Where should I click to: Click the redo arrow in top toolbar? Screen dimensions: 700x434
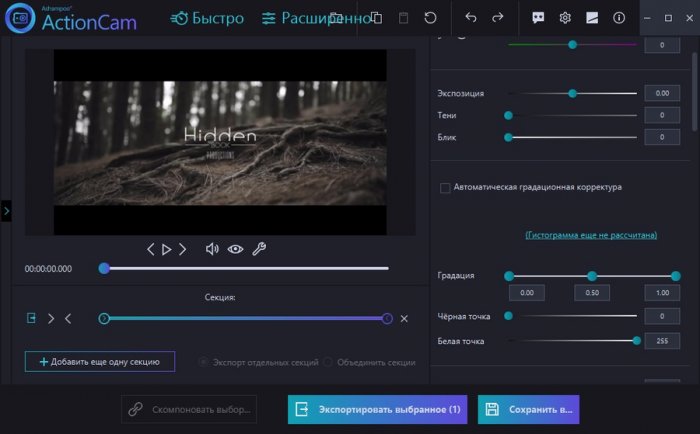point(498,18)
